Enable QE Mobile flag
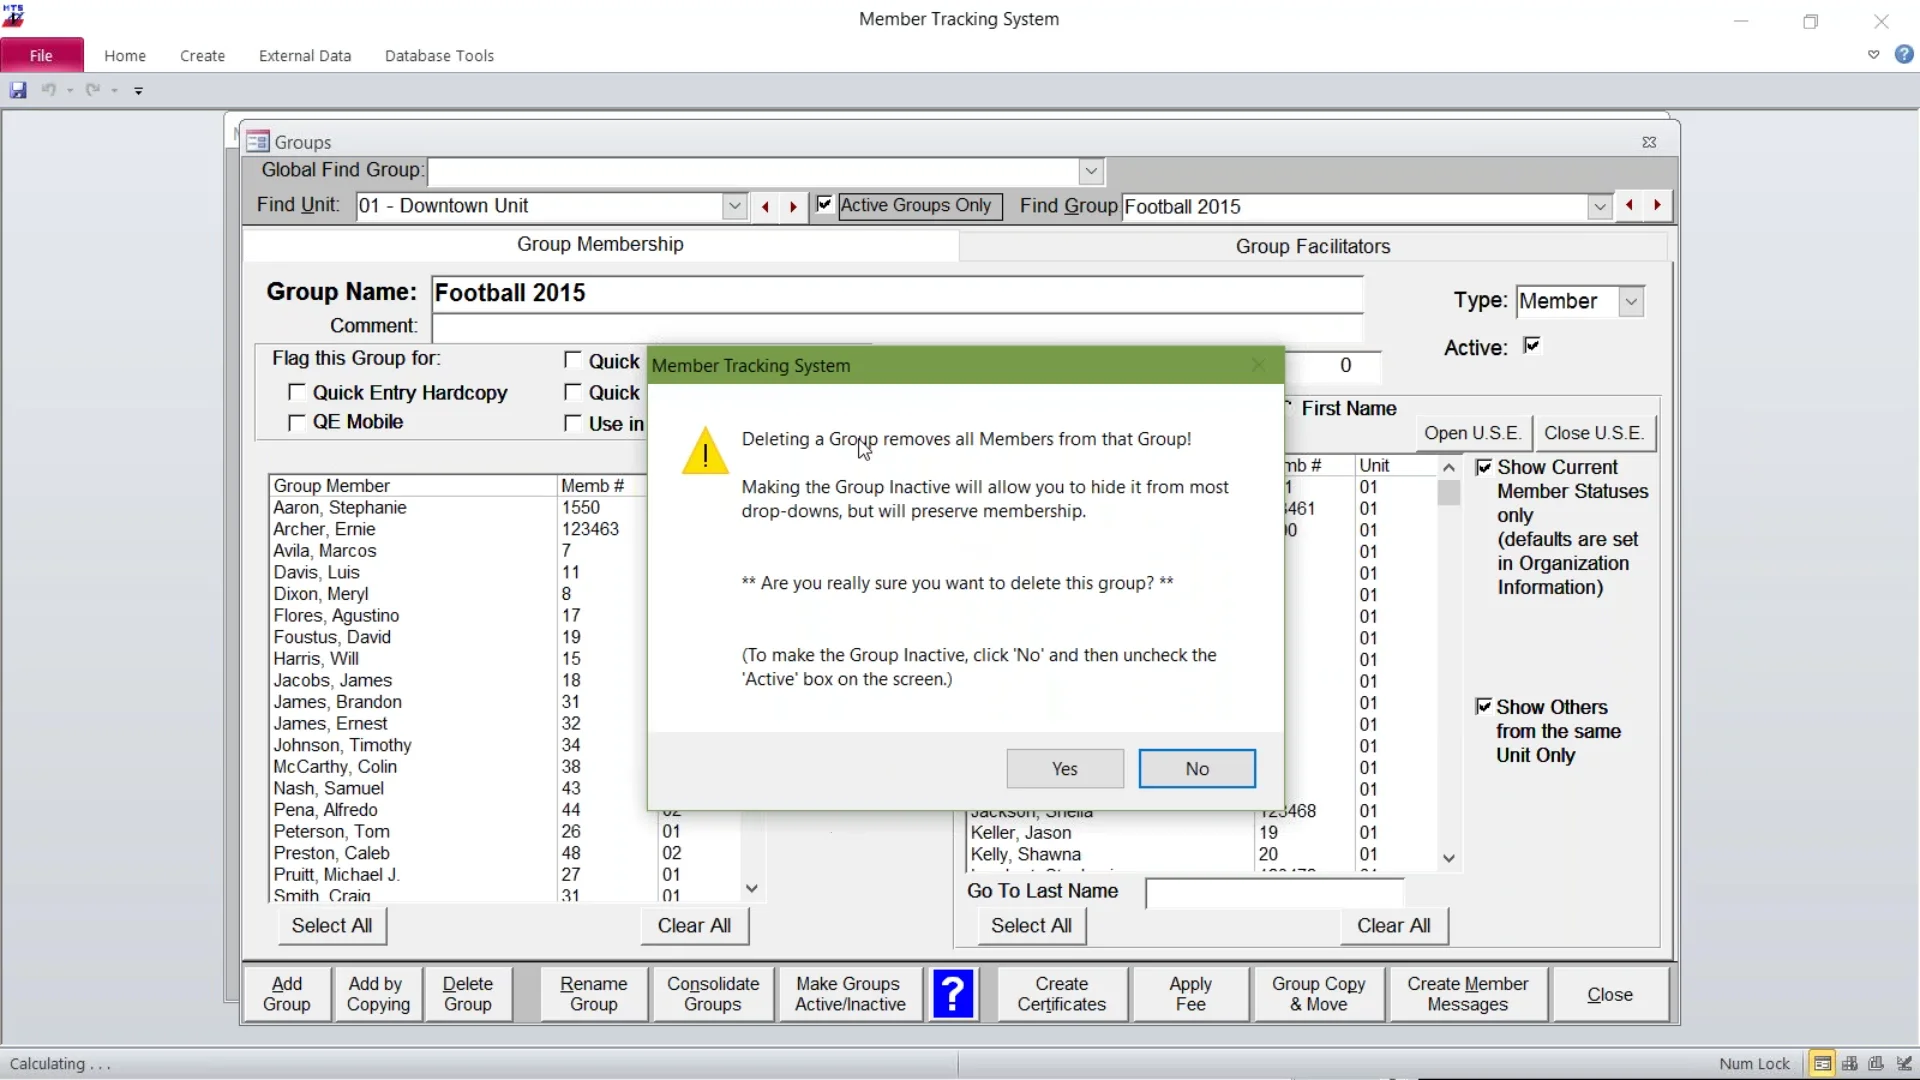1920x1080 pixels. [296, 423]
